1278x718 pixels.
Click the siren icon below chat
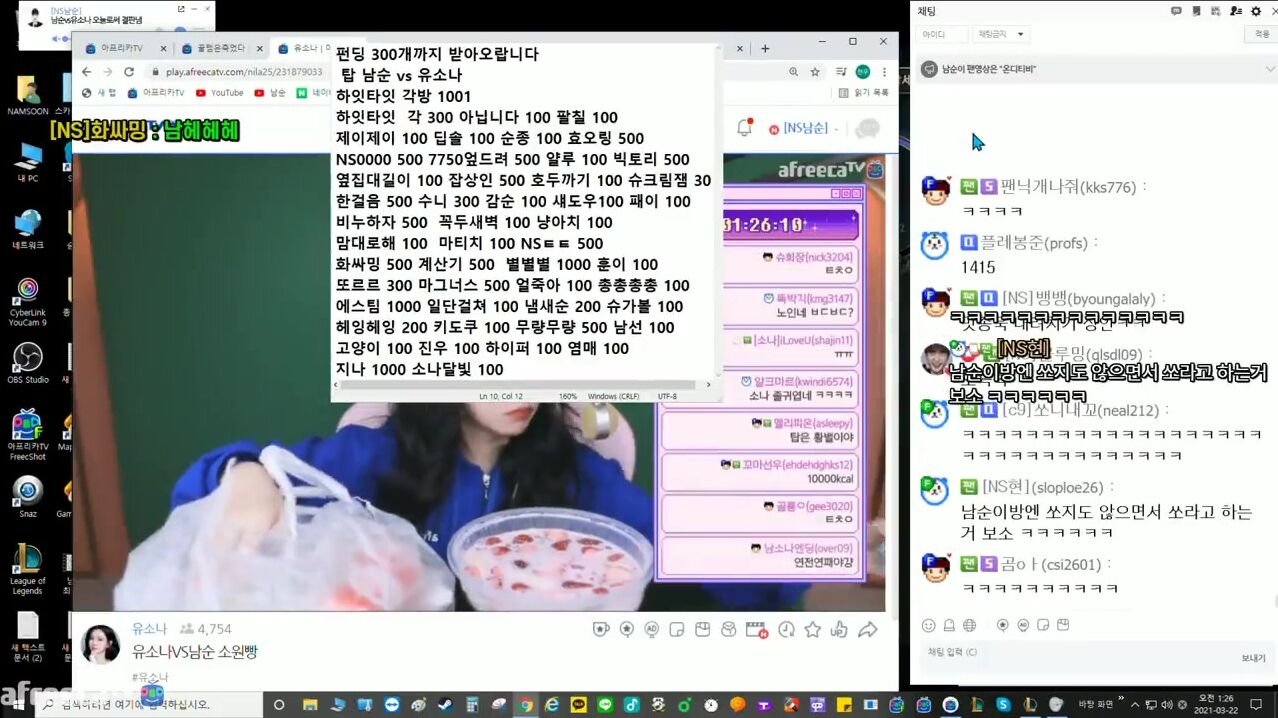click(949, 625)
